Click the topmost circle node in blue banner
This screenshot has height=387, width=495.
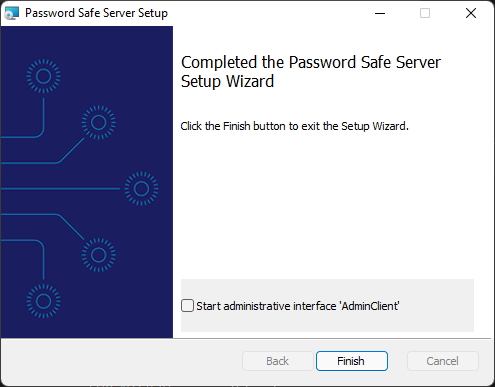click(x=44, y=76)
